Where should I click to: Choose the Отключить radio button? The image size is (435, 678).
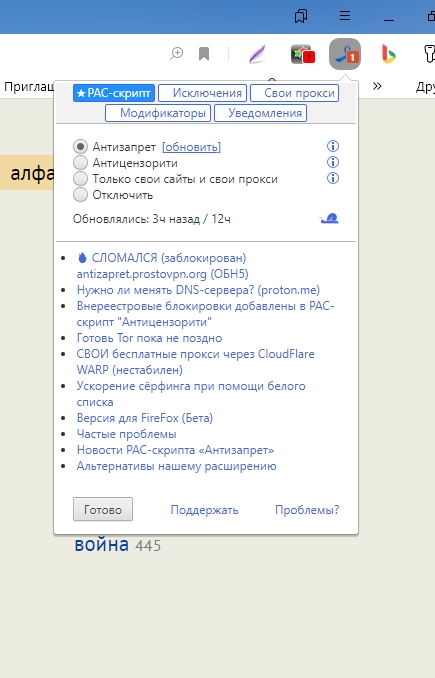[80, 195]
